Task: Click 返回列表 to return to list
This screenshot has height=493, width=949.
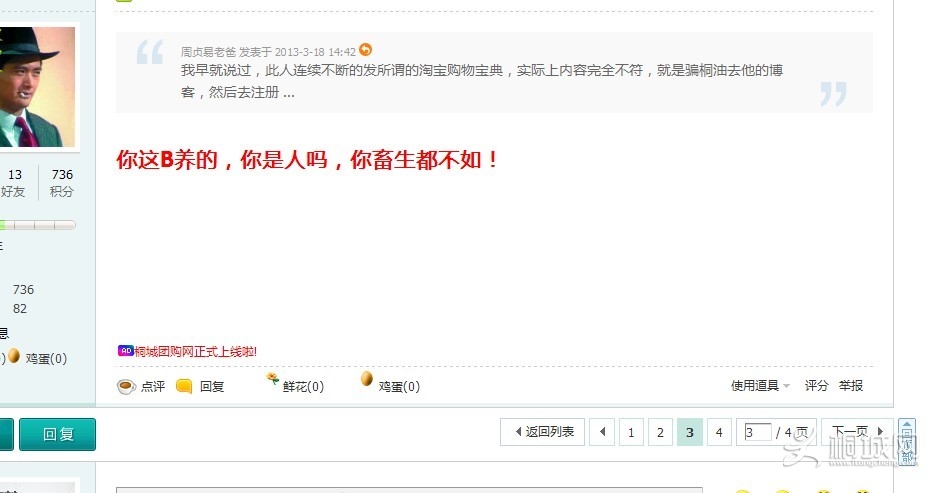Action: (x=542, y=432)
